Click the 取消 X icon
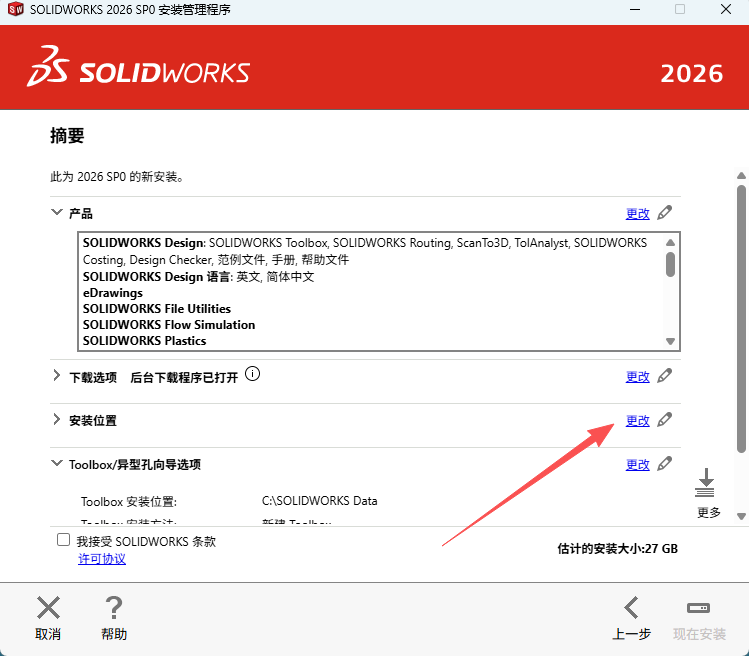This screenshot has height=656, width=749. coord(48,608)
